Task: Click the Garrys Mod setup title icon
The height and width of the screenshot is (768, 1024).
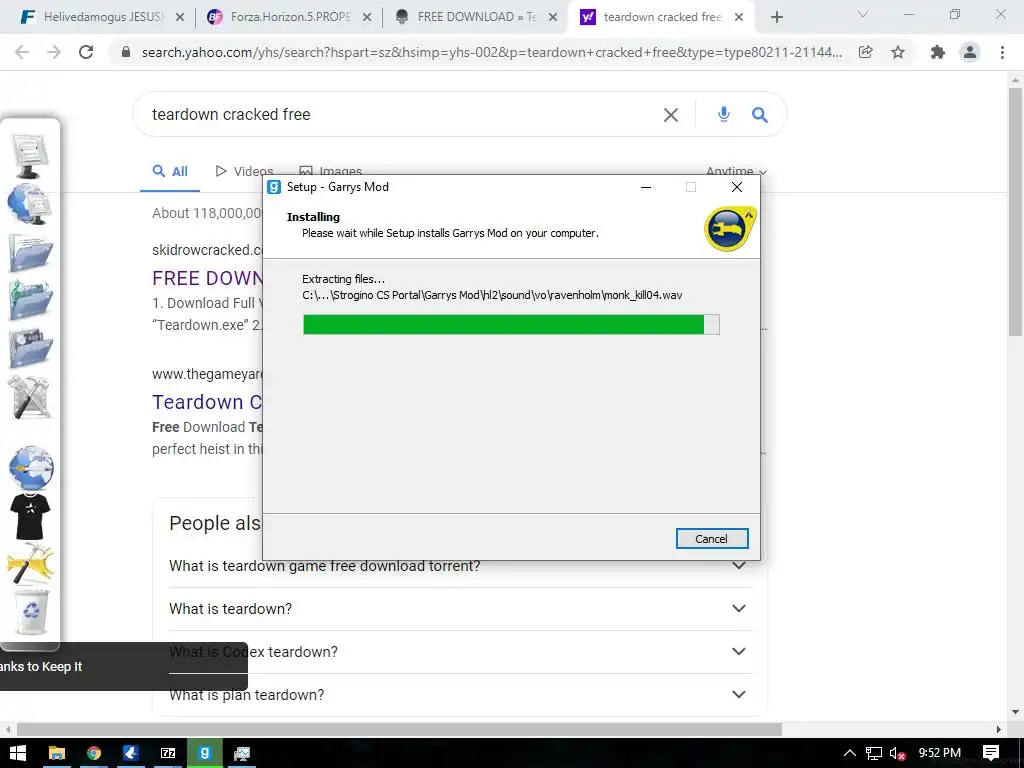Action: [274, 187]
